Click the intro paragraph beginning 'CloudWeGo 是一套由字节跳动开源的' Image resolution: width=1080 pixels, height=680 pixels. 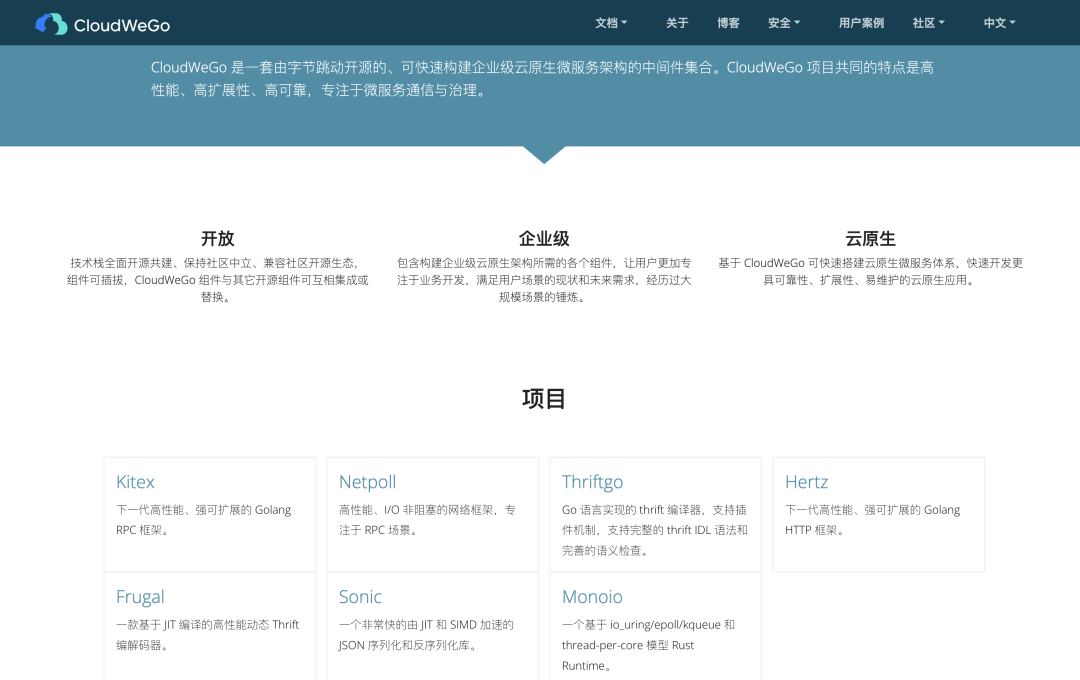[x=543, y=79]
